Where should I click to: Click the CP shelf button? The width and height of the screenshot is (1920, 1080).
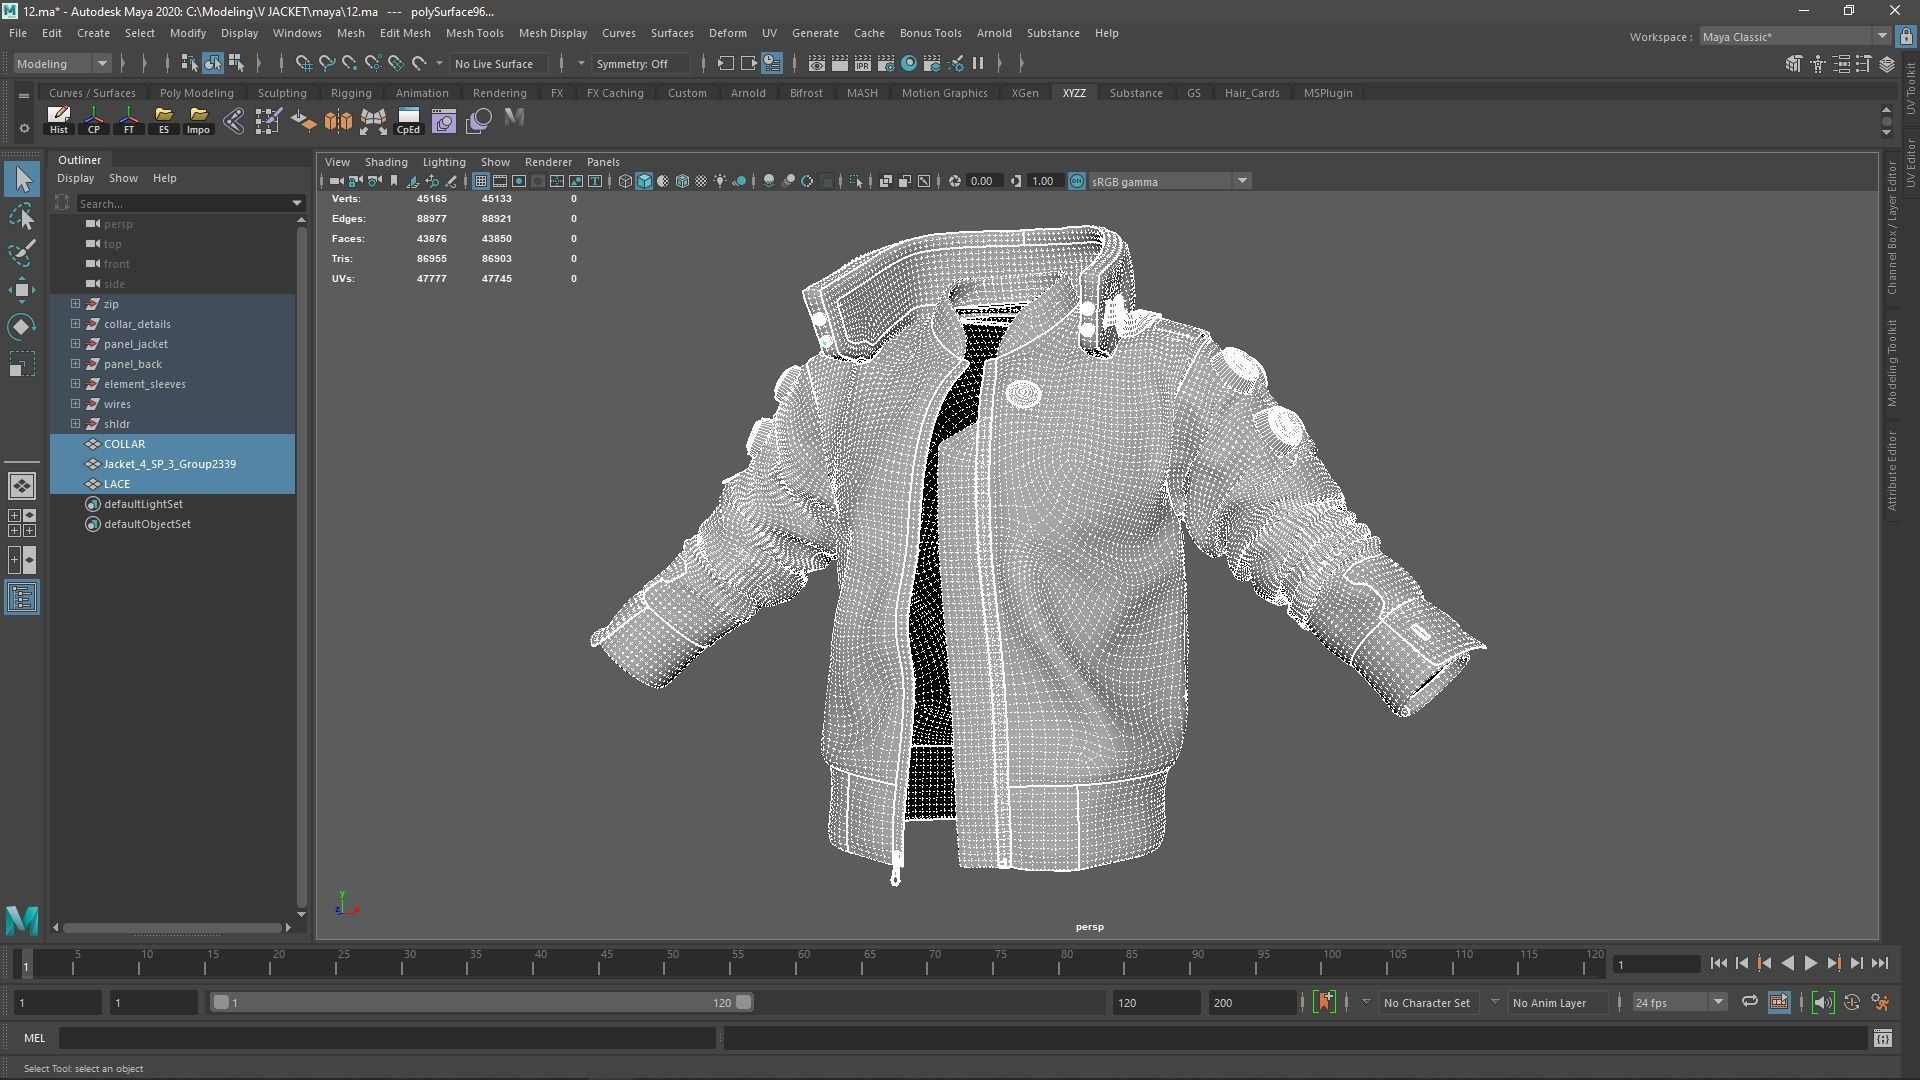(x=94, y=120)
